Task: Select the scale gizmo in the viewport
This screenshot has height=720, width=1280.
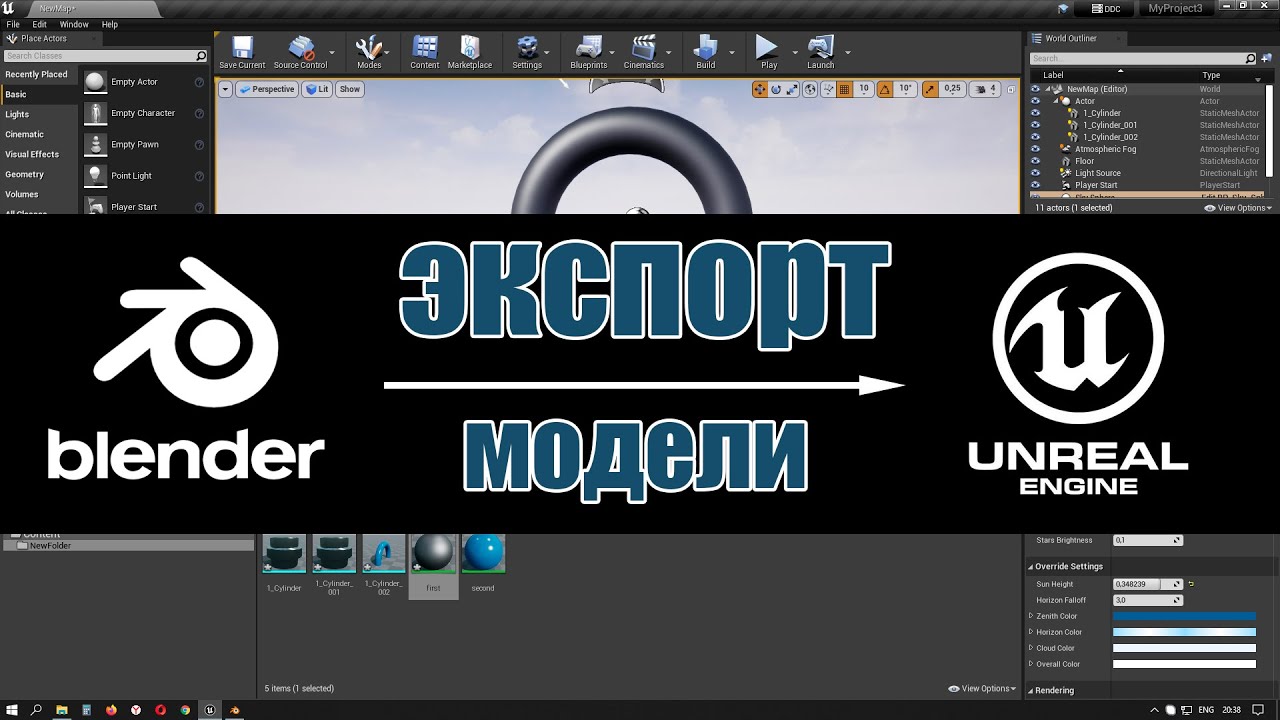Action: (x=792, y=89)
